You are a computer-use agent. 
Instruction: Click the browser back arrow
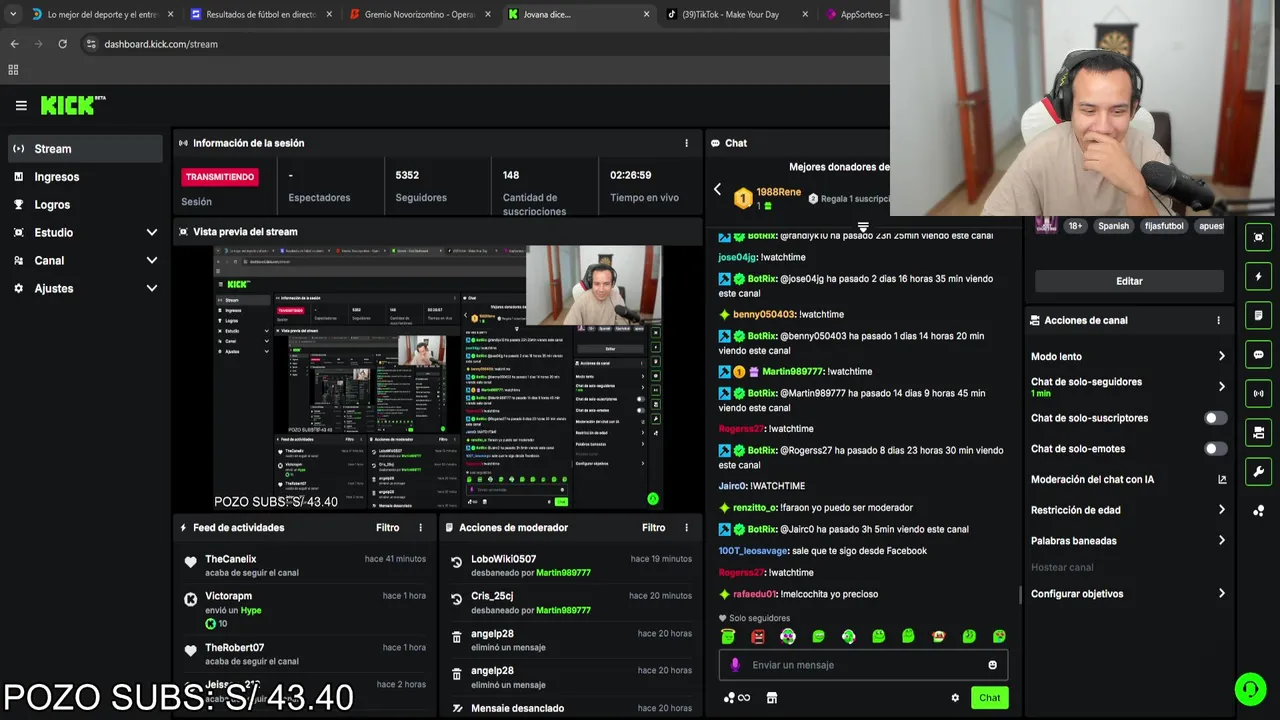[14, 44]
